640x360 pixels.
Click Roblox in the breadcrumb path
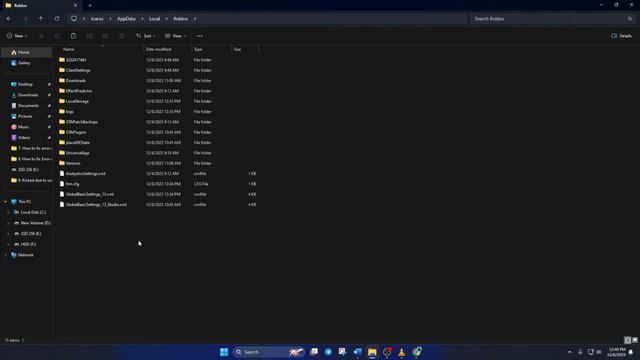coord(180,19)
